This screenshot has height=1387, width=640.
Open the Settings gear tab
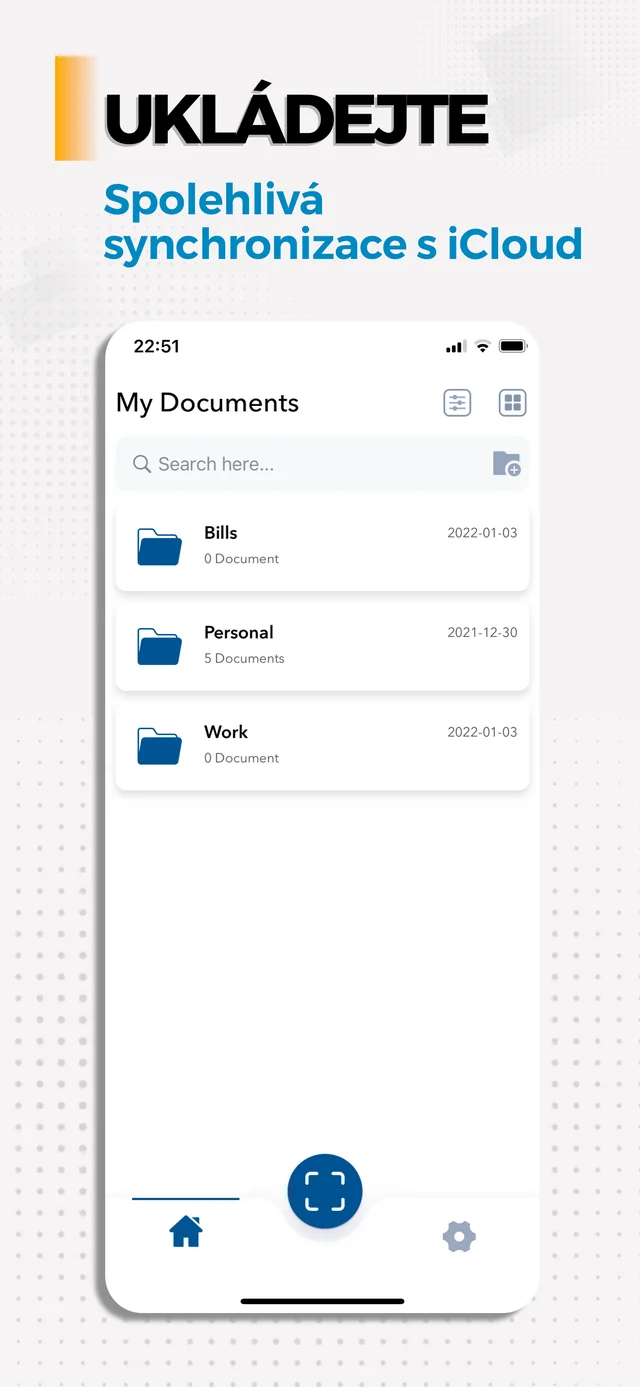pyautogui.click(x=459, y=1237)
